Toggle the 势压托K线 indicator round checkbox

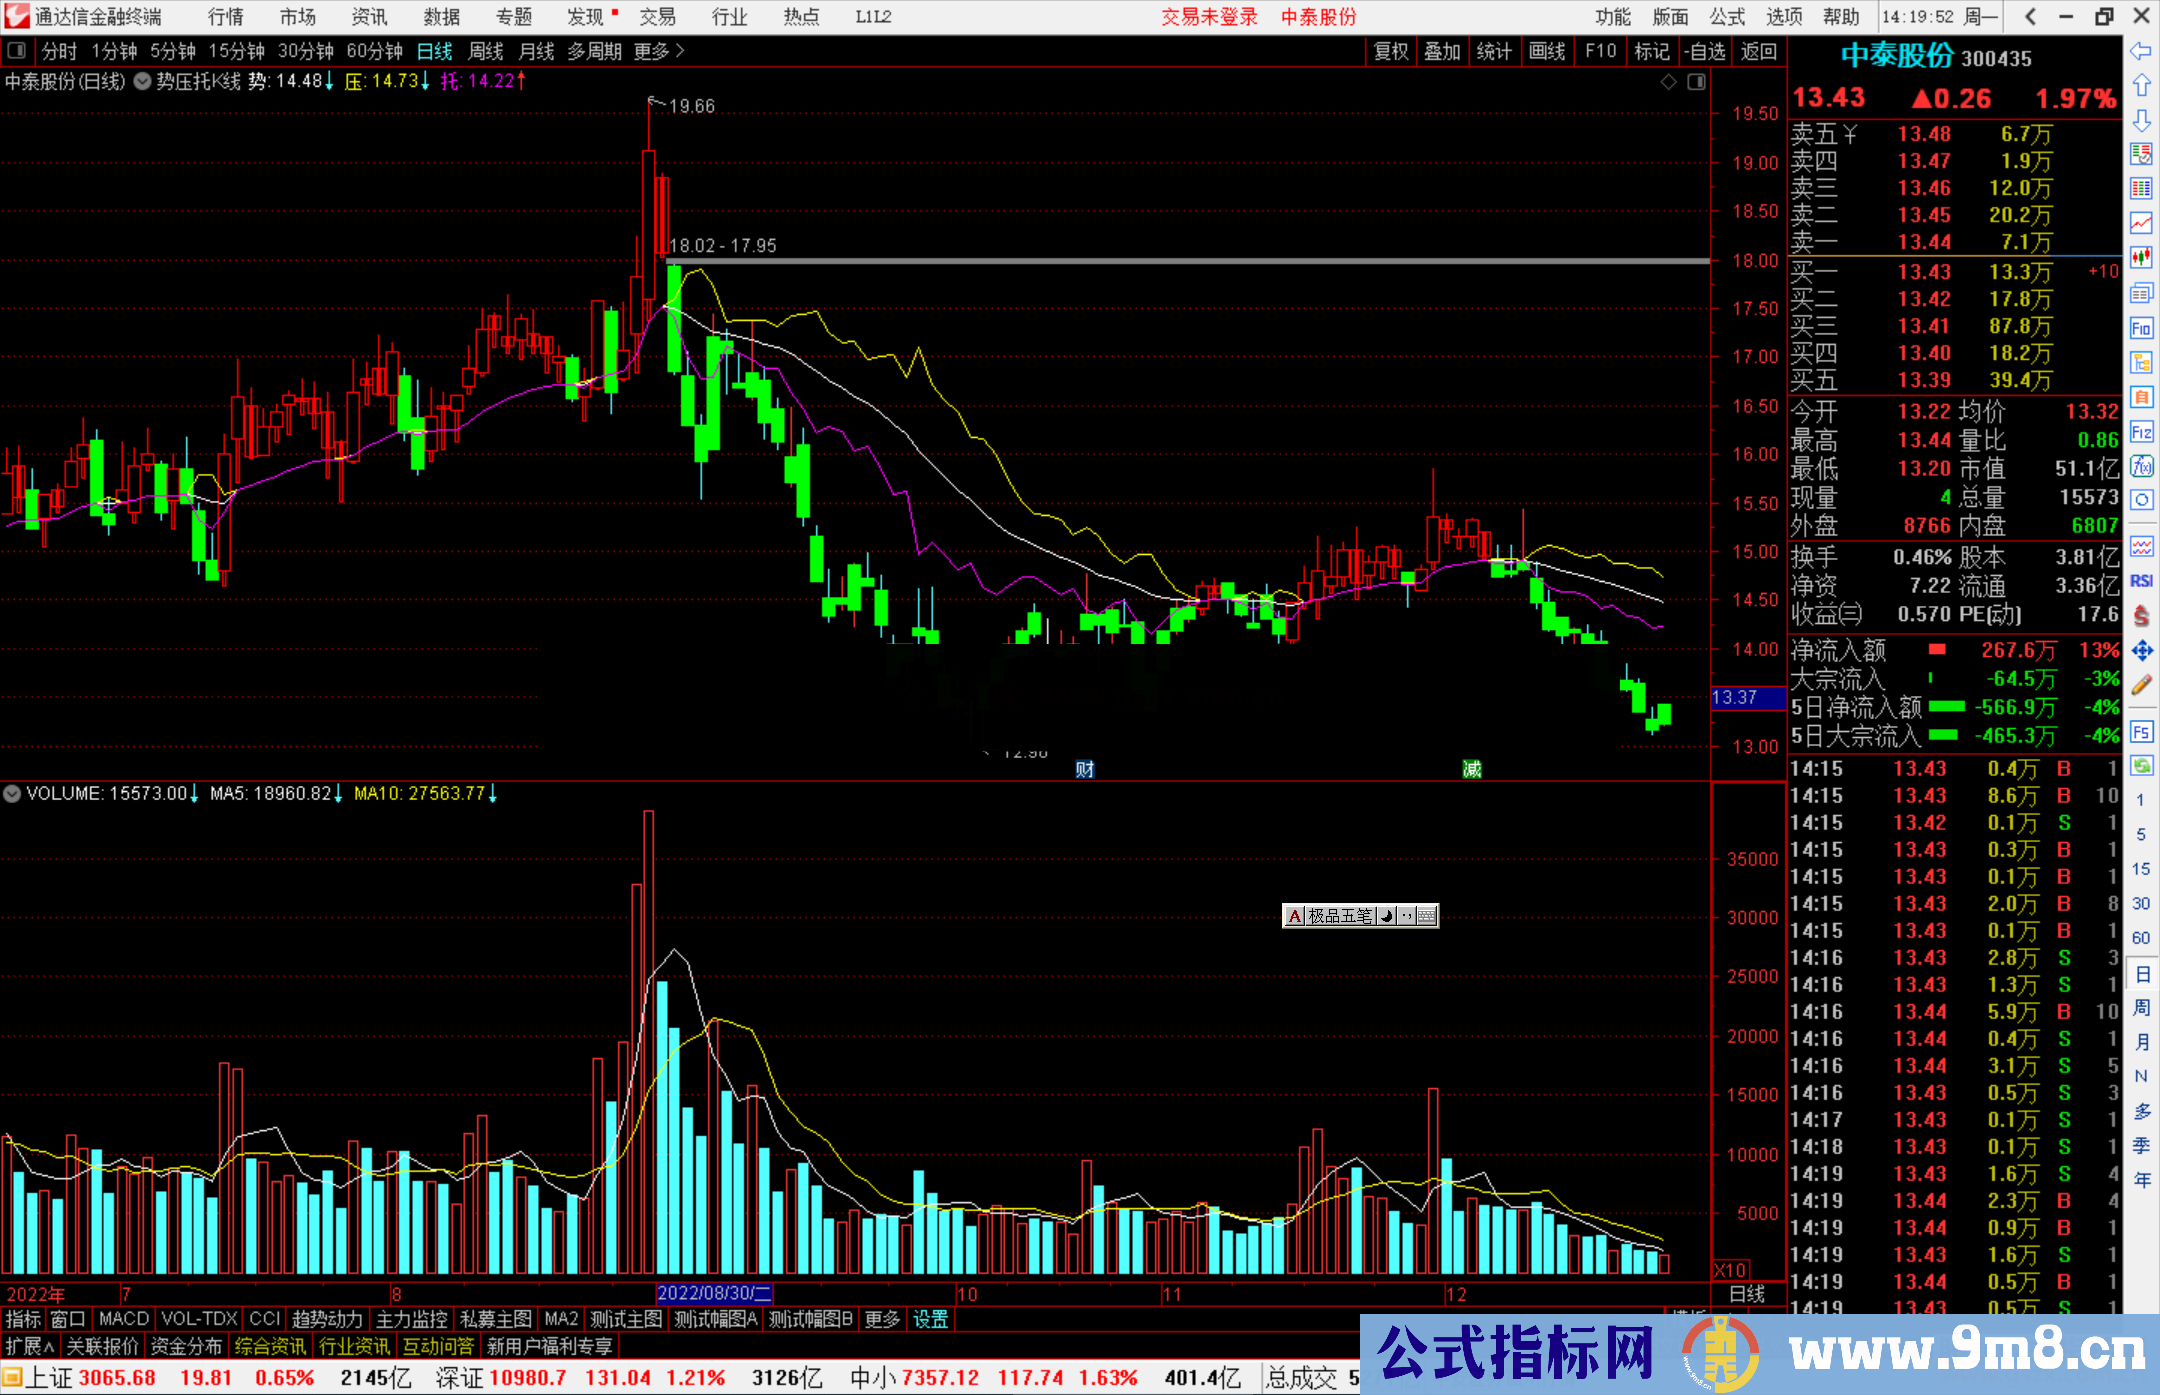click(x=143, y=81)
